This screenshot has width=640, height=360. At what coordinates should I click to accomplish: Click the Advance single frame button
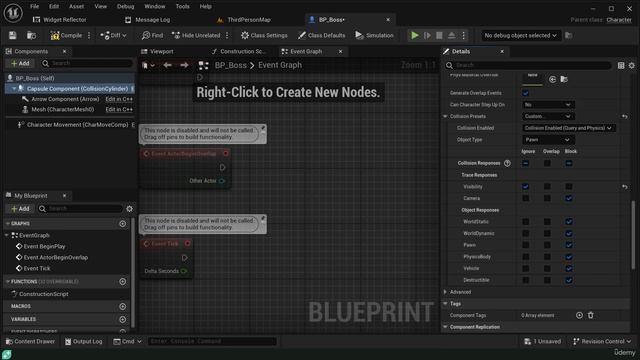click(x=427, y=36)
